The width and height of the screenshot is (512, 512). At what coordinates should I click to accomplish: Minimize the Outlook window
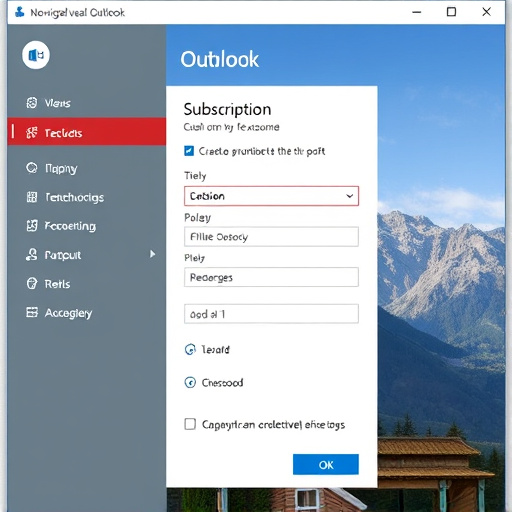(417, 12)
